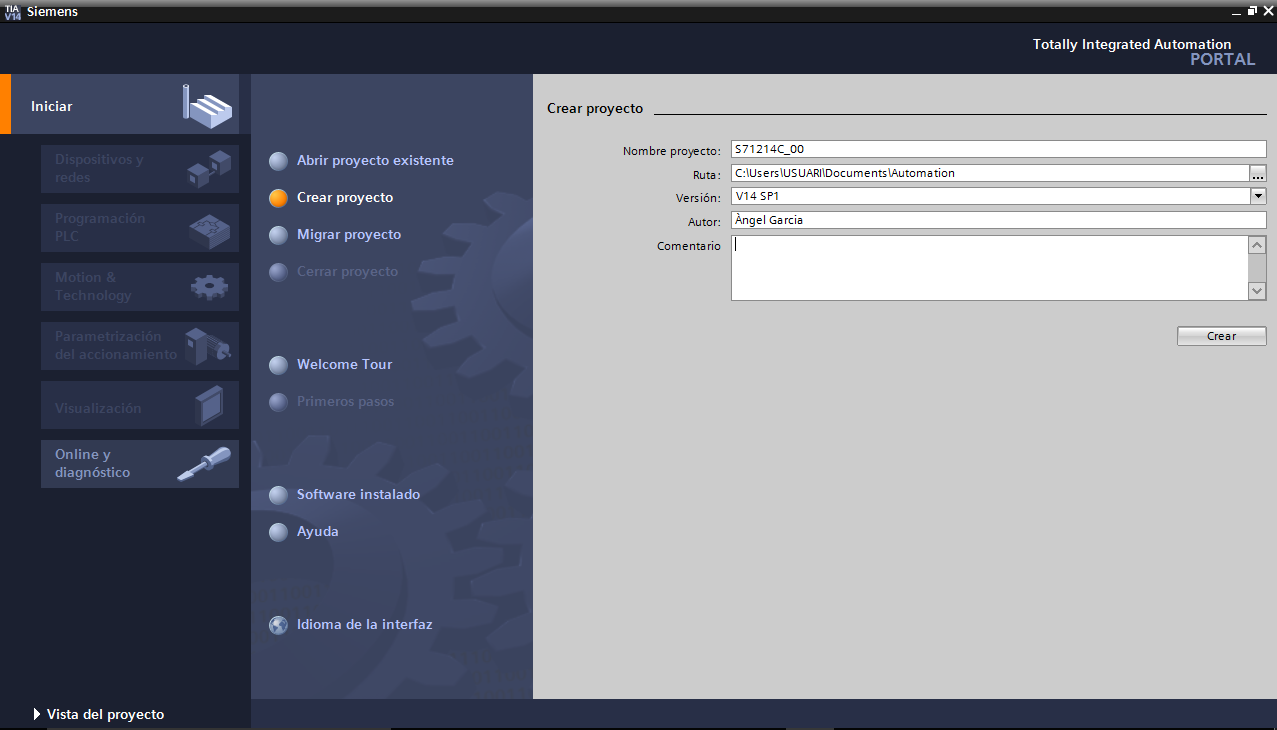
Task: Click the globe icon for Idioma de la interfaz
Action: (278, 625)
